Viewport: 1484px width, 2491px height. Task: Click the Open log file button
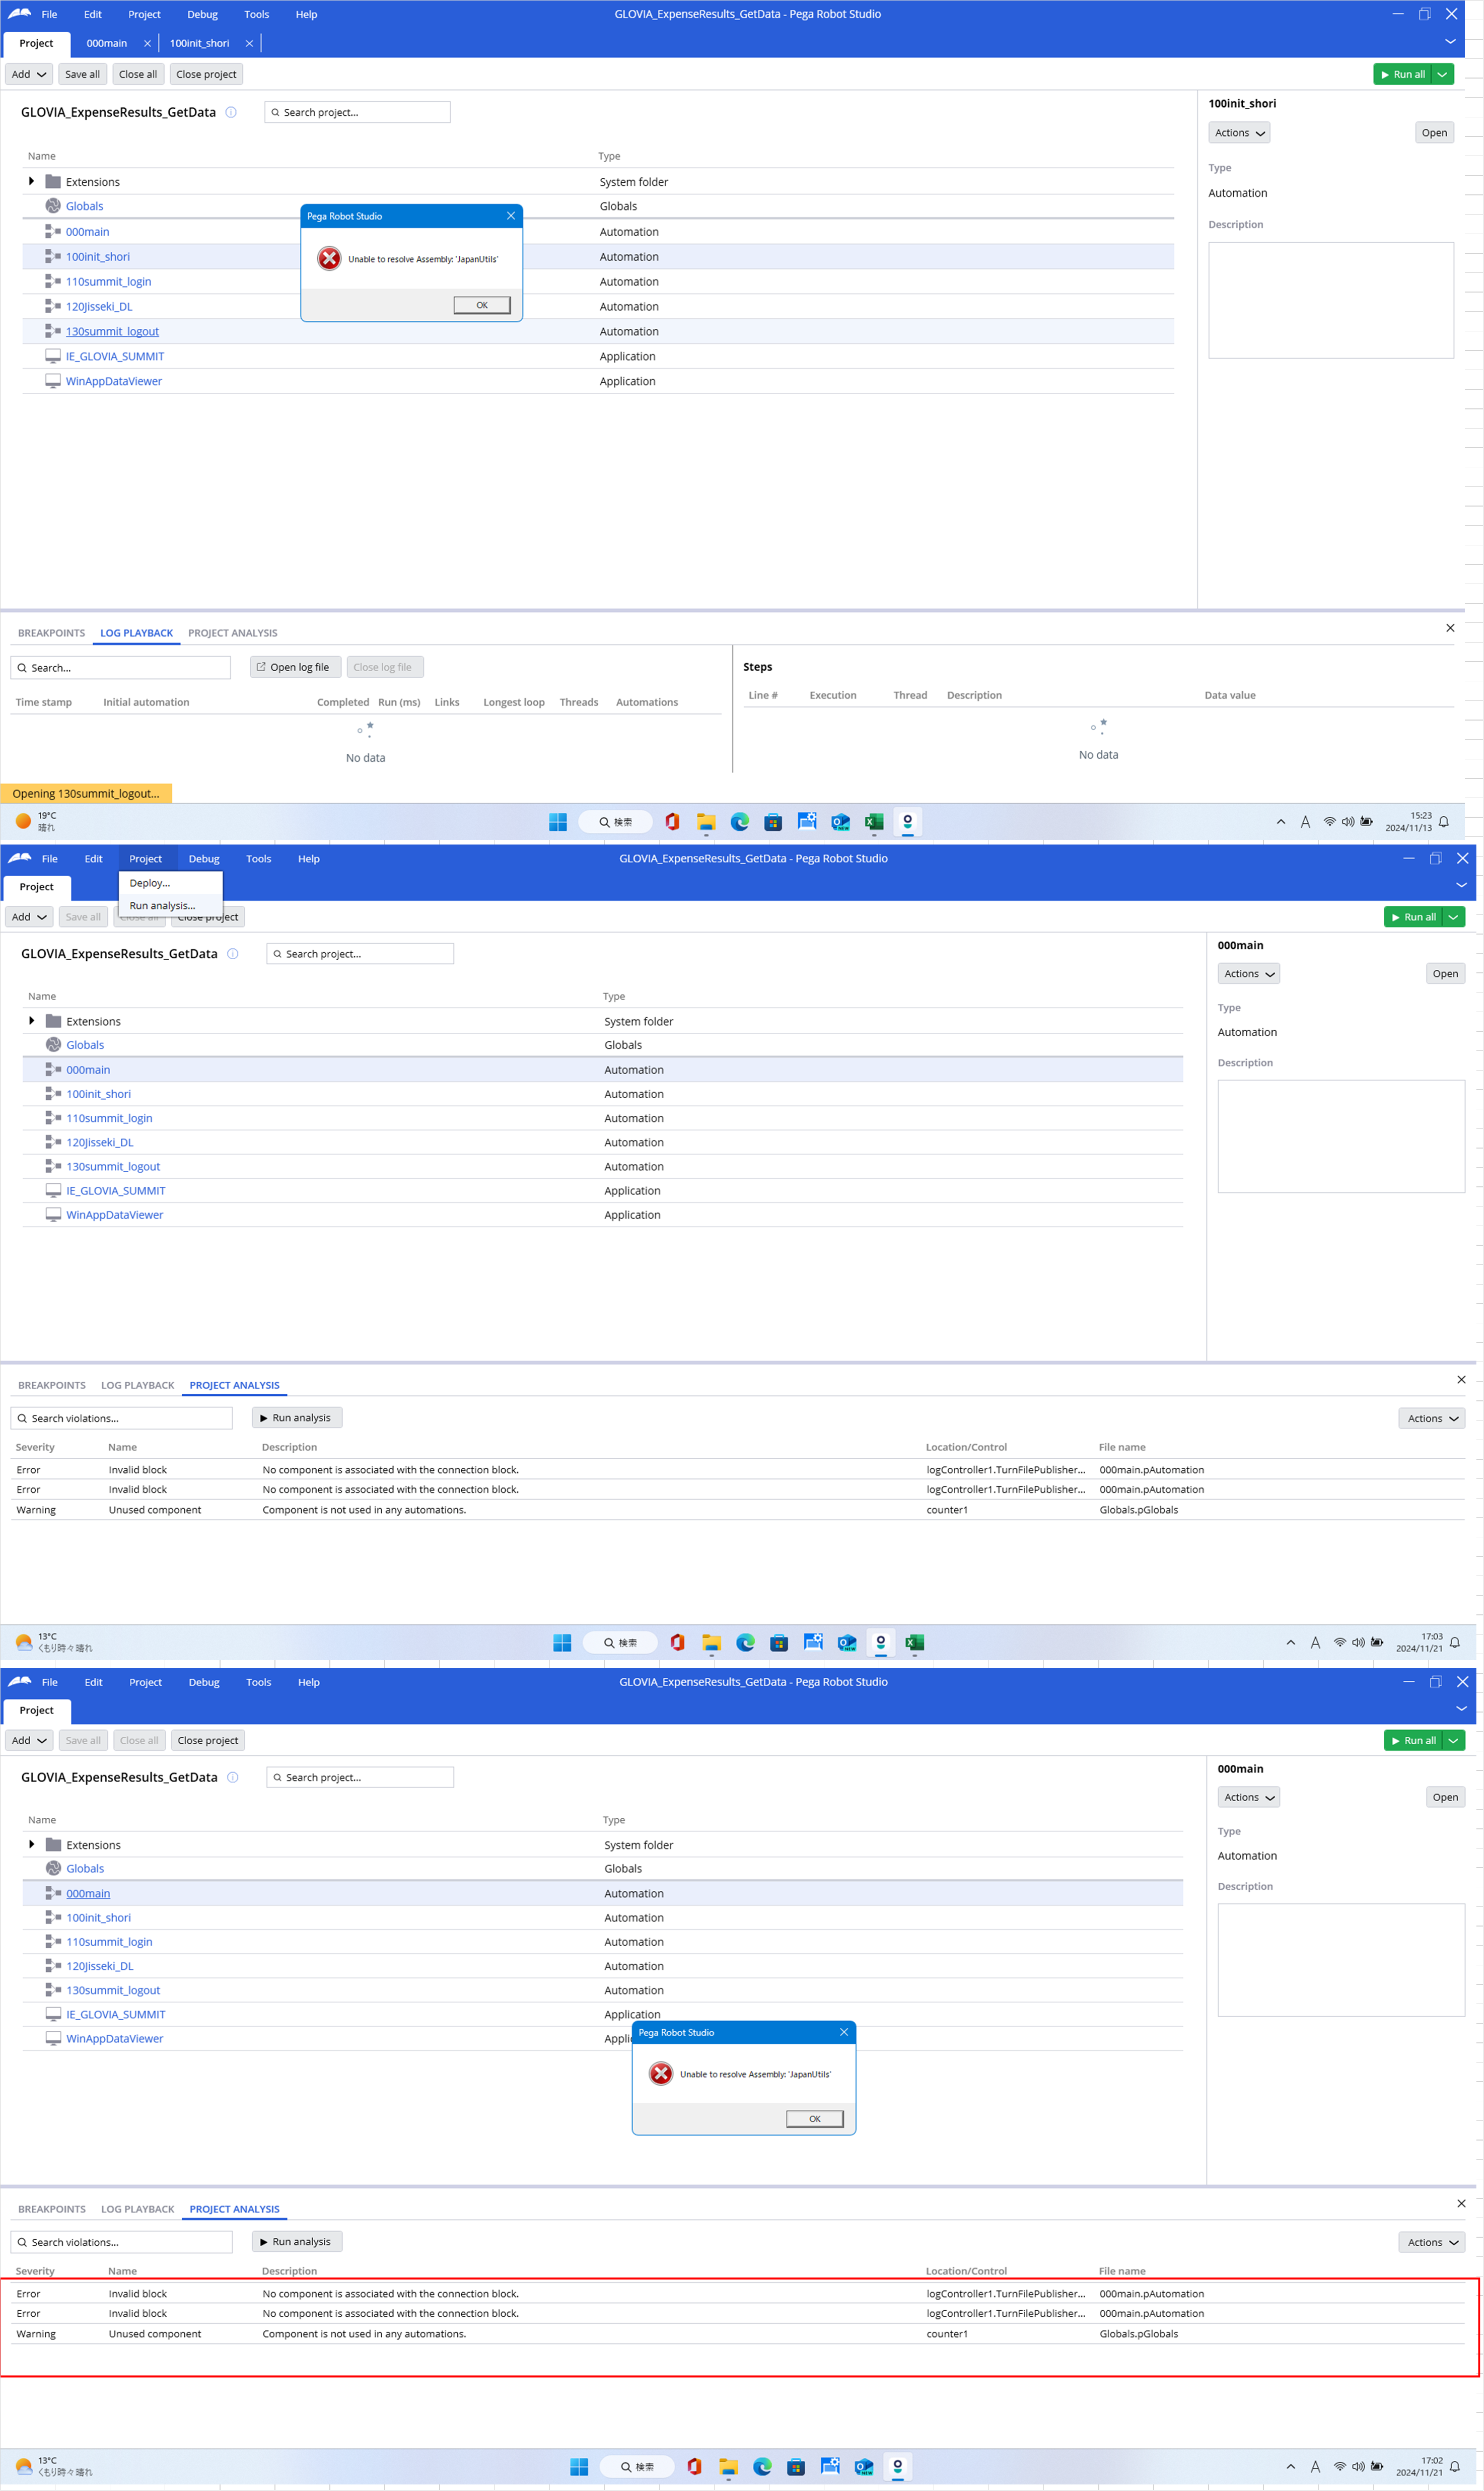tap(295, 667)
